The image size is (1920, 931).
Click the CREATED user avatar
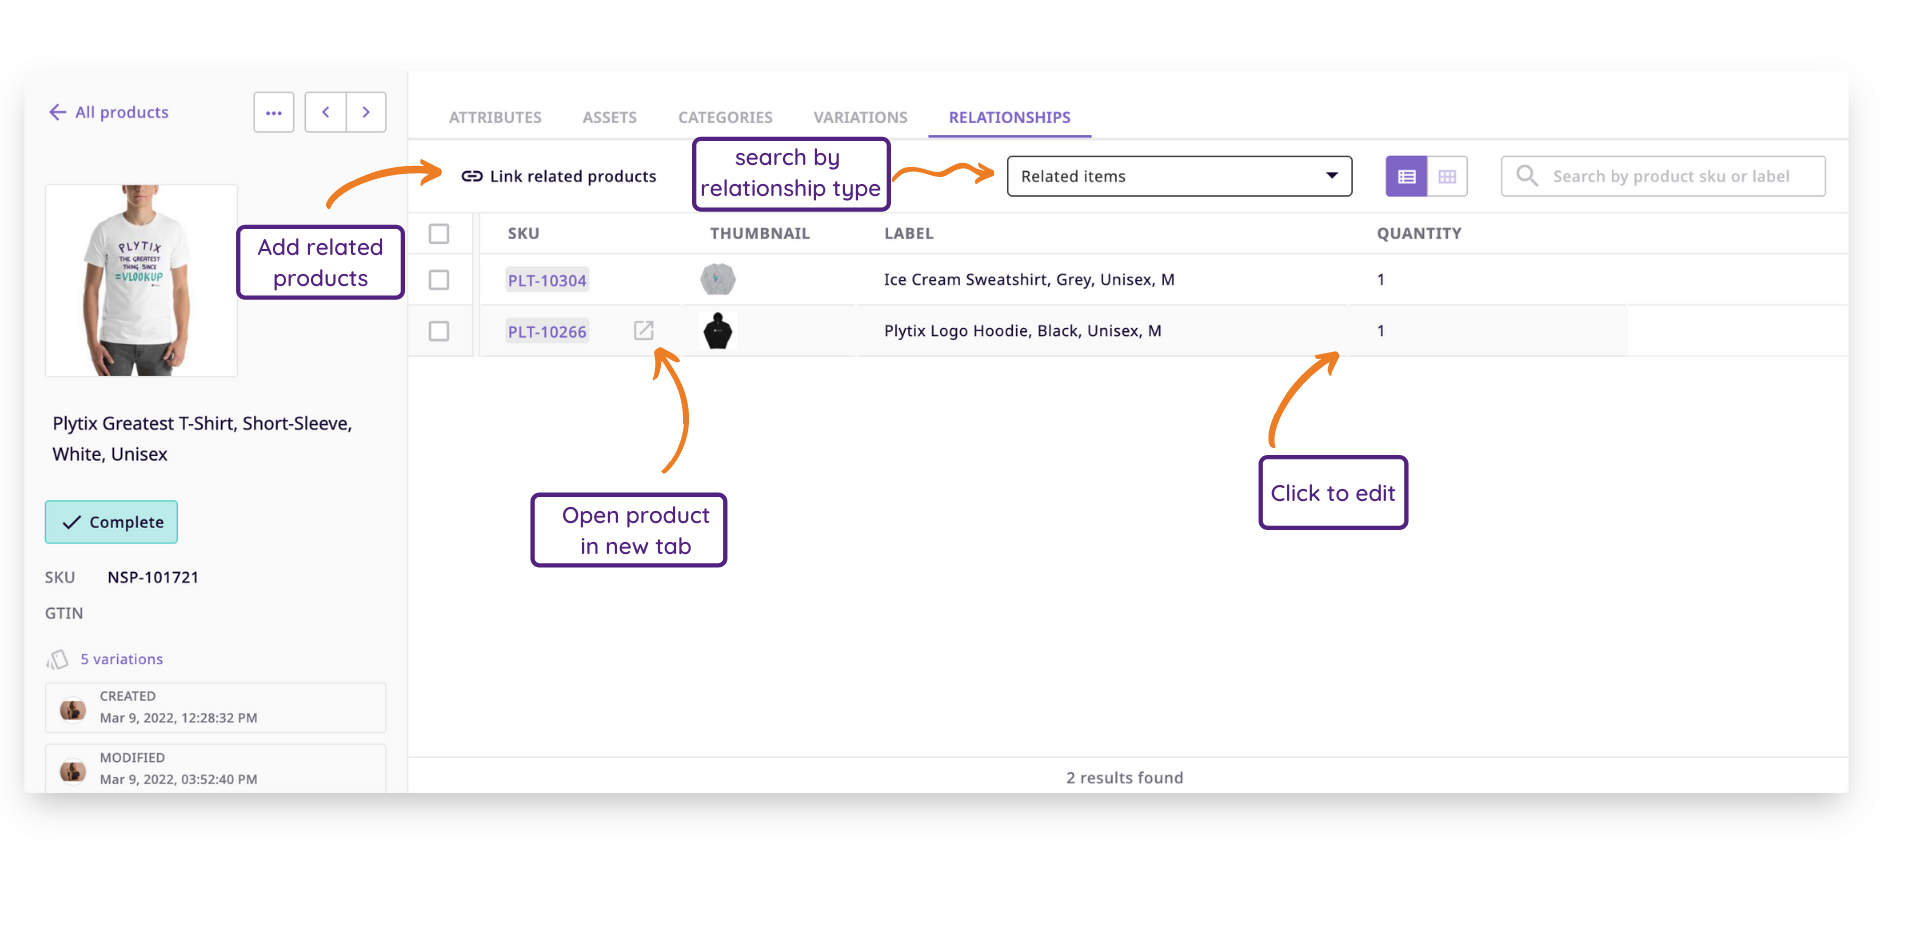[x=72, y=709]
